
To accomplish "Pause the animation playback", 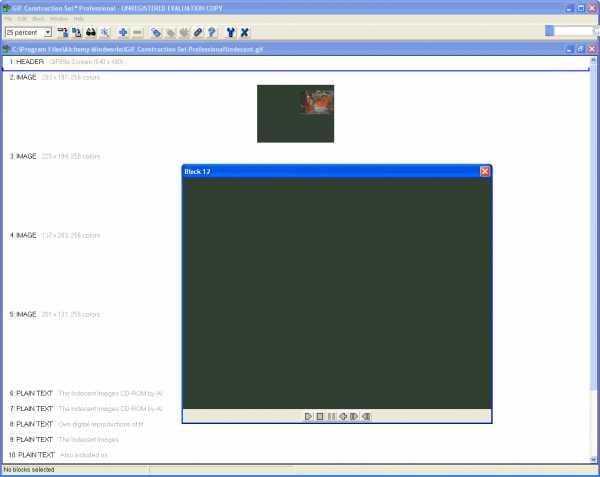I will [x=331, y=416].
